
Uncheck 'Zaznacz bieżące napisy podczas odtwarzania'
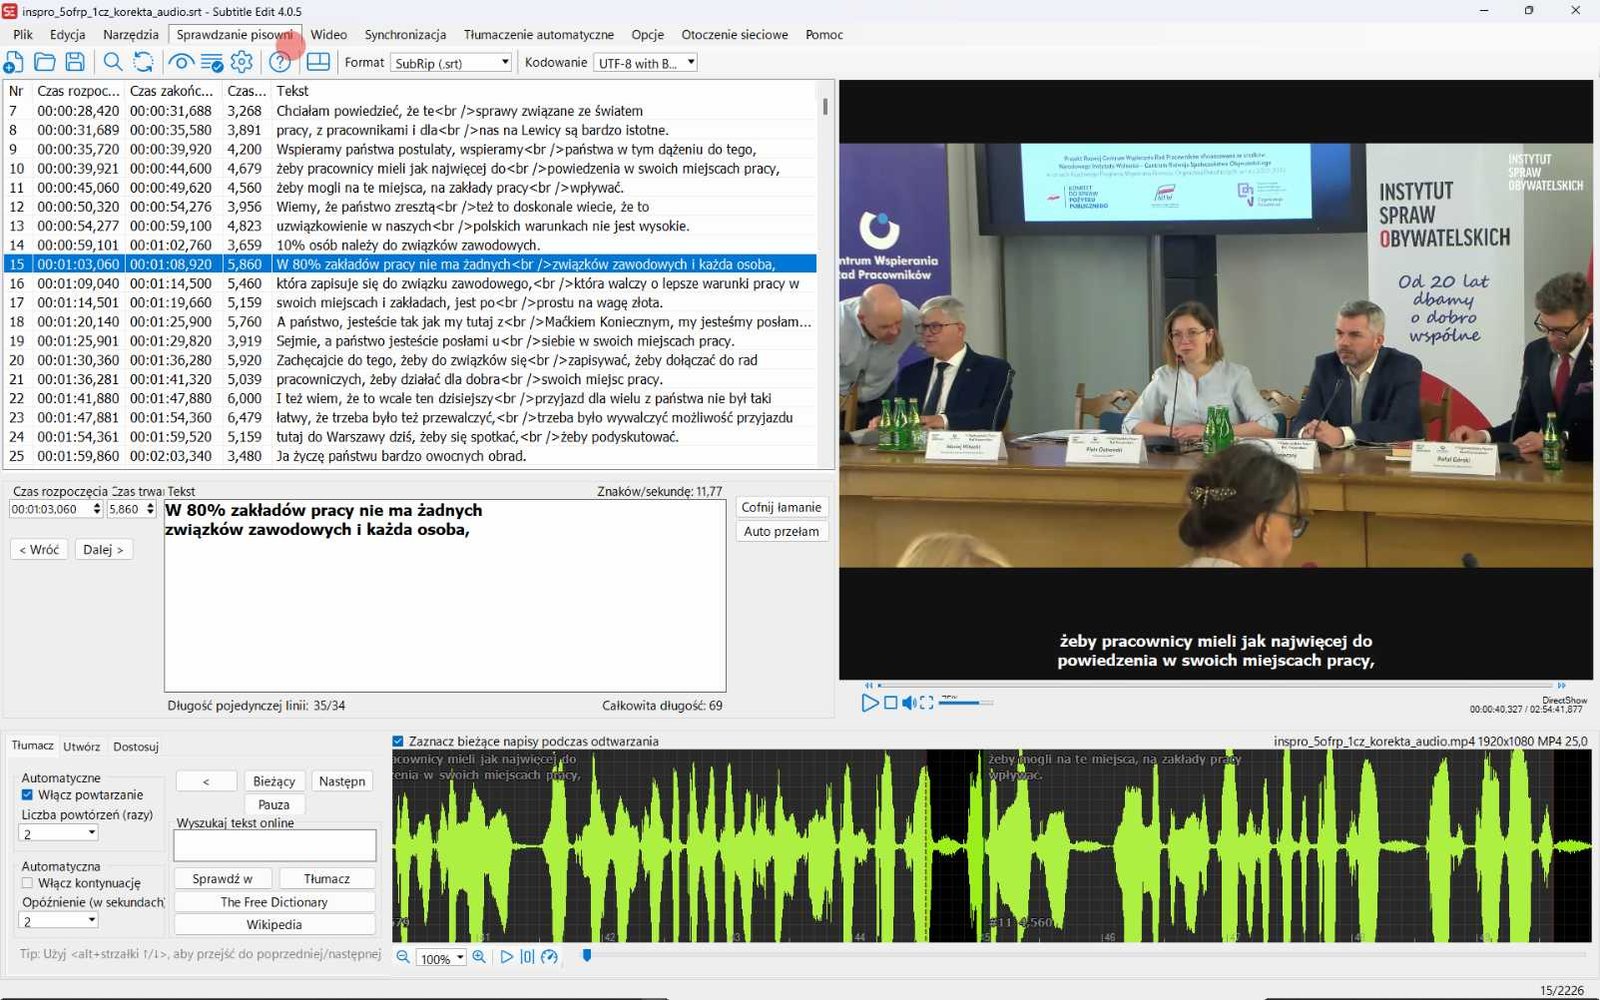pyautogui.click(x=398, y=741)
